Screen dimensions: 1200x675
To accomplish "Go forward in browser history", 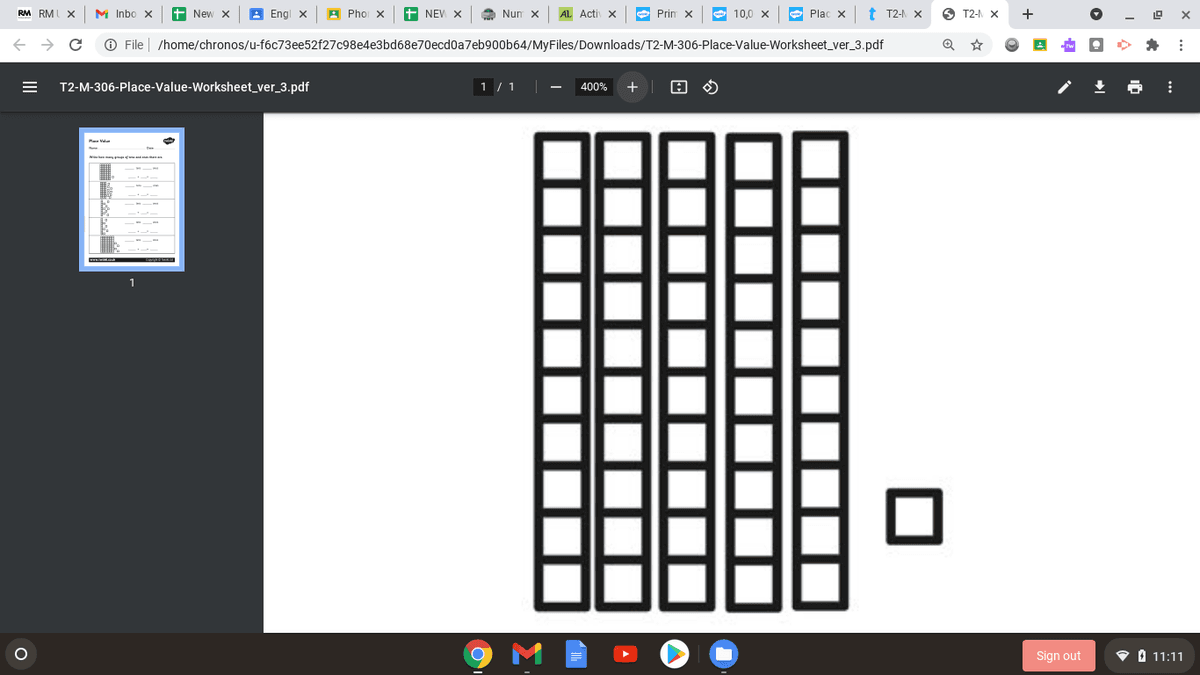I will click(x=49, y=45).
